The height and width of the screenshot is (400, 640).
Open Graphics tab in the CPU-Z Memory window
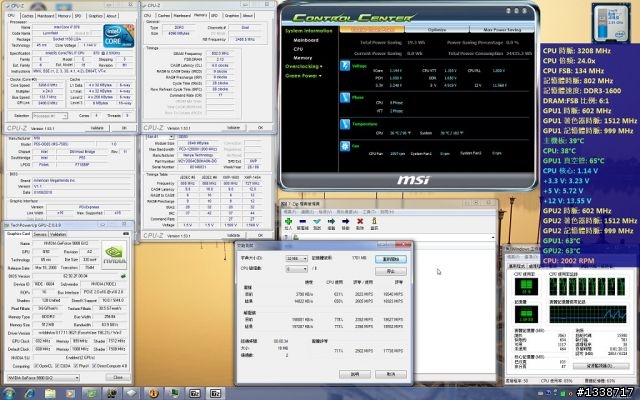[x=231, y=16]
